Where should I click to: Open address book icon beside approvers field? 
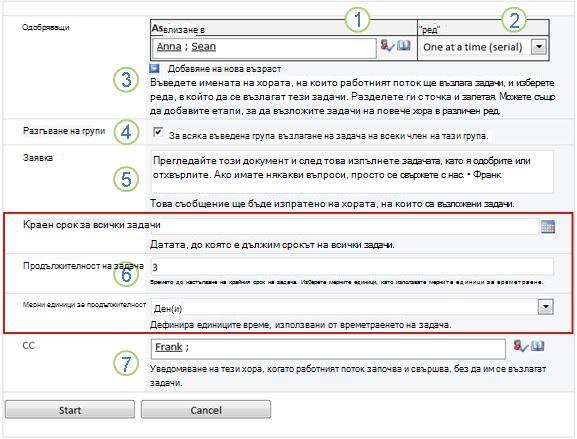(404, 46)
